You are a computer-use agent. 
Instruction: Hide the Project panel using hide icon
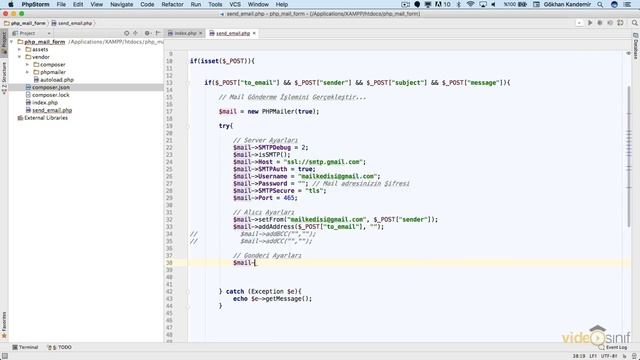point(158,33)
